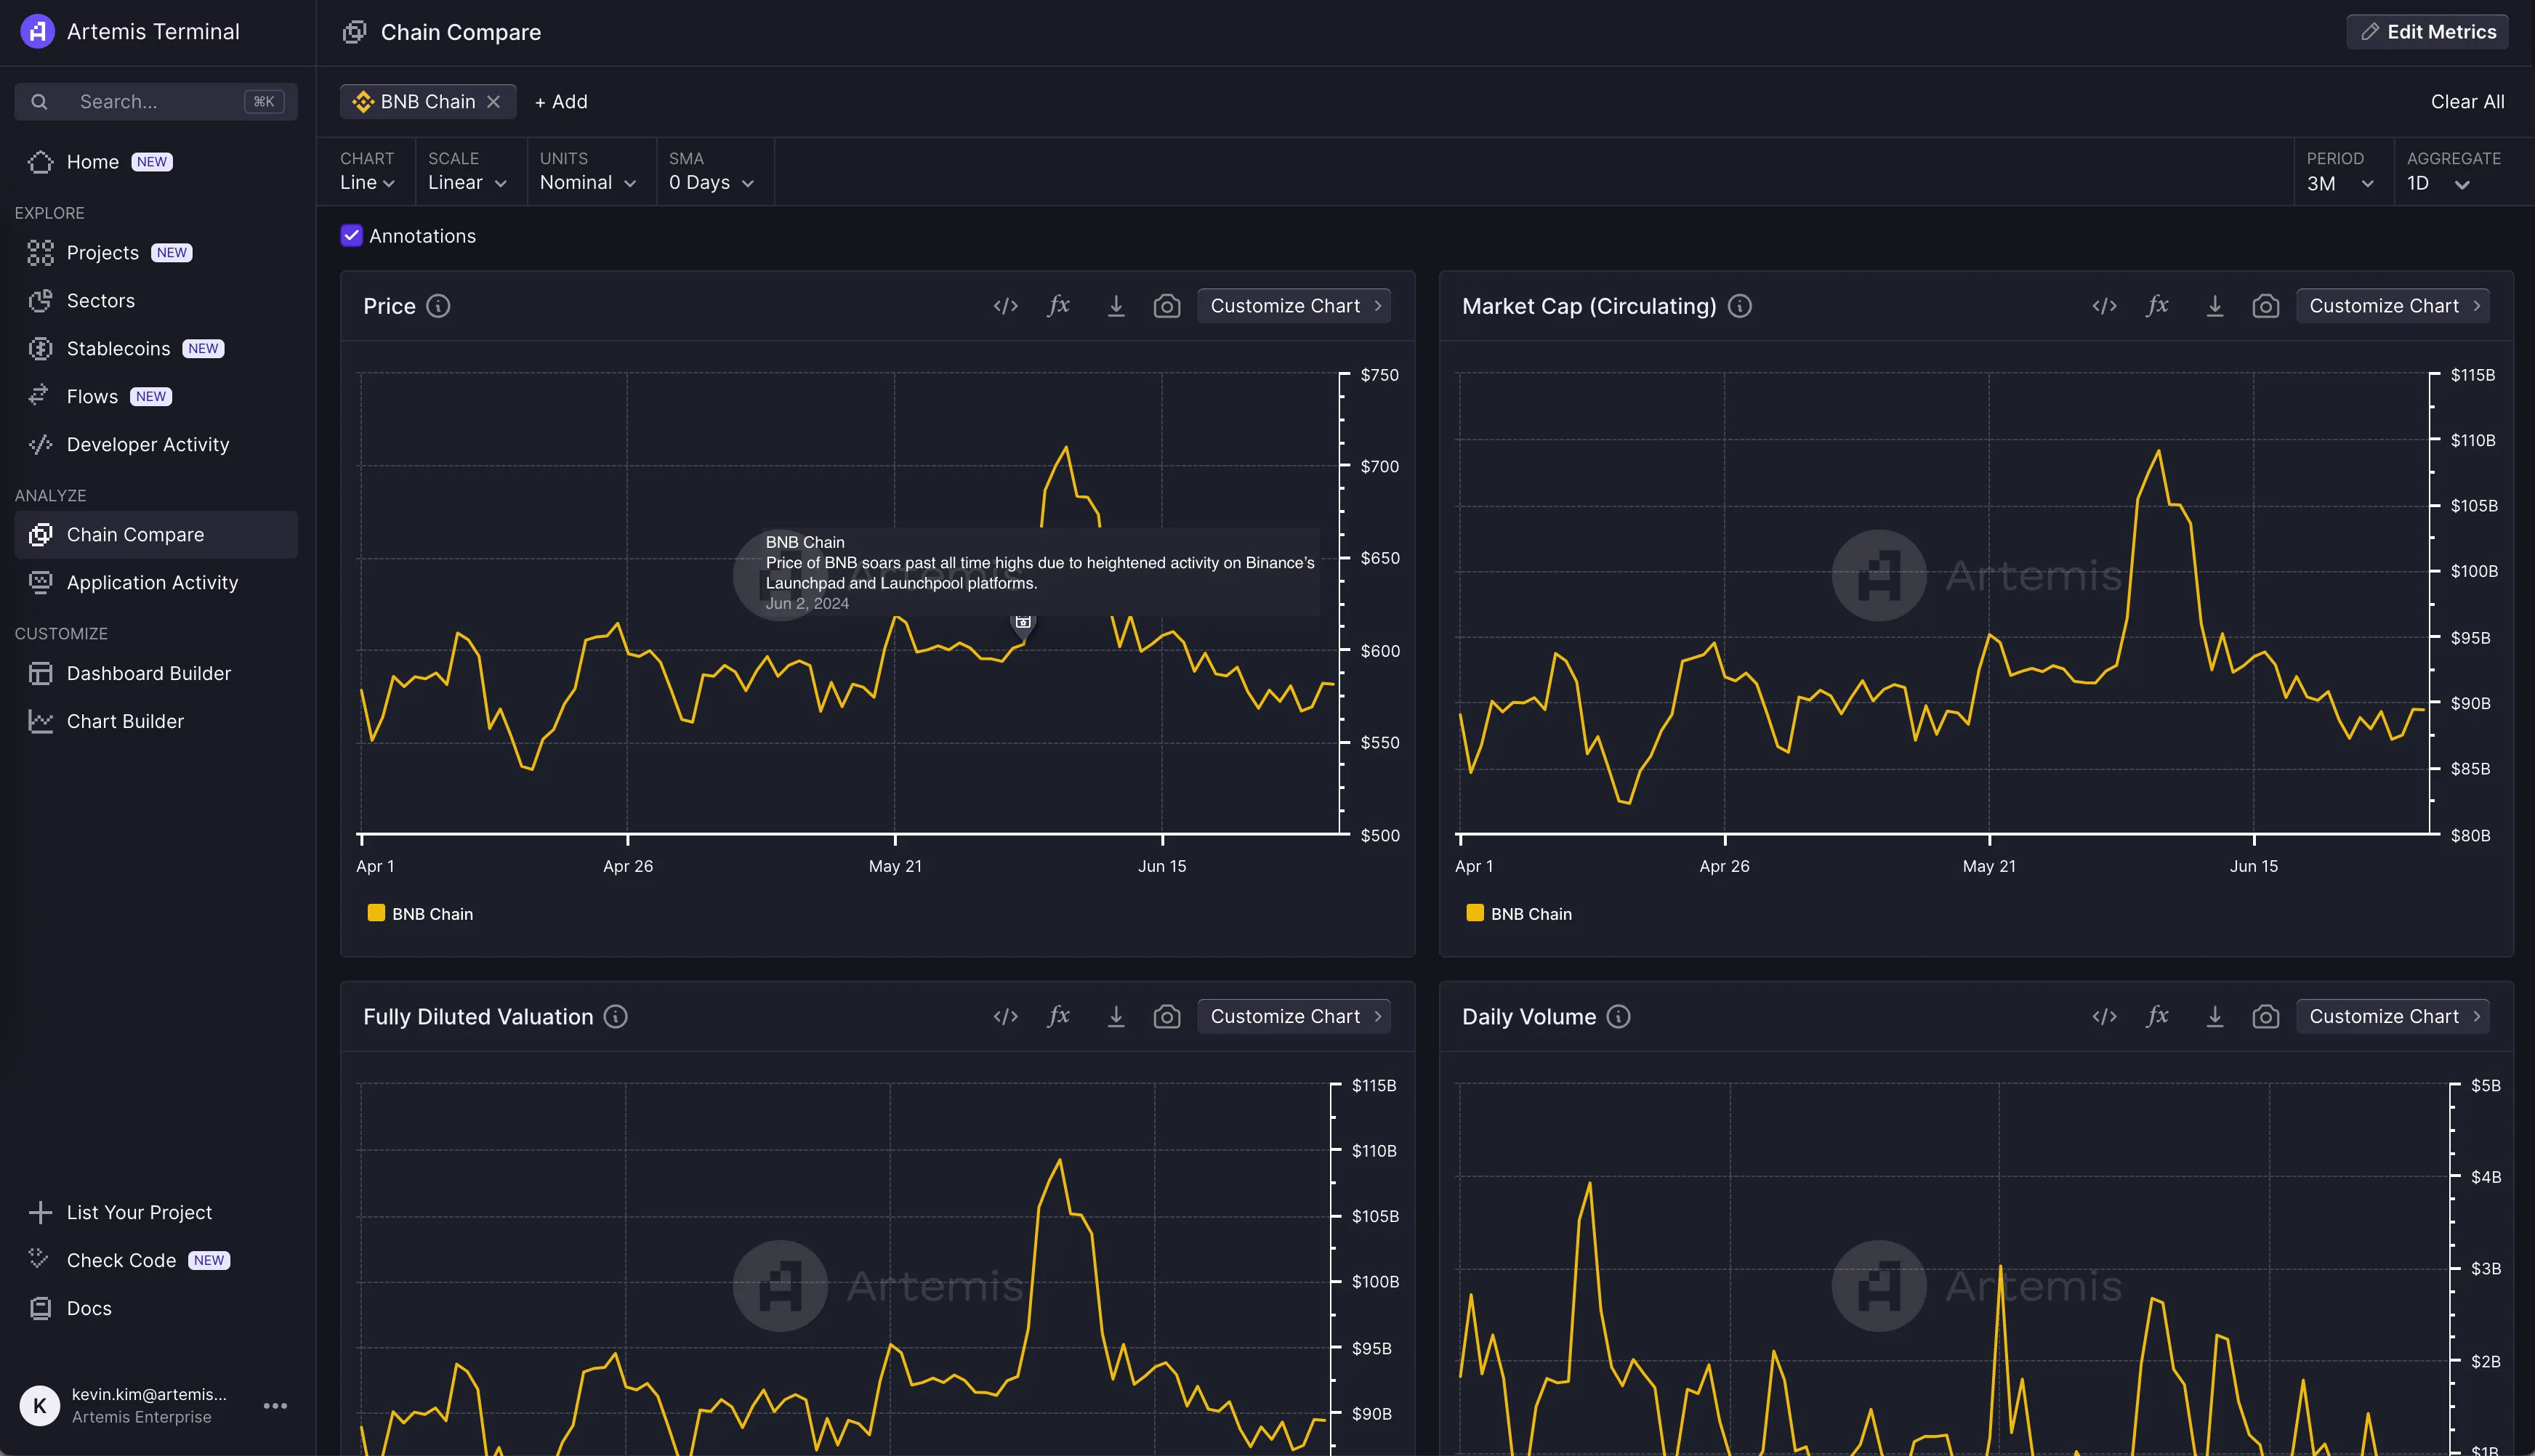Download Daily Volume chart data
This screenshot has height=1456, width=2535.
[2215, 1017]
